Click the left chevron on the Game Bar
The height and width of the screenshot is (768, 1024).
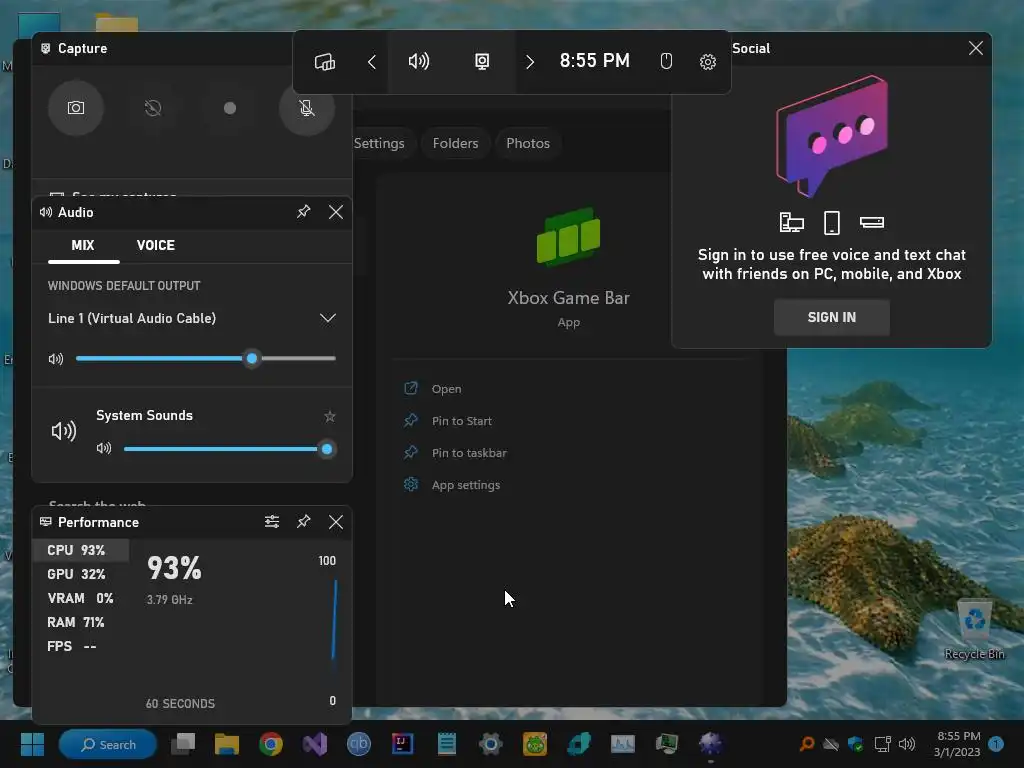372,62
